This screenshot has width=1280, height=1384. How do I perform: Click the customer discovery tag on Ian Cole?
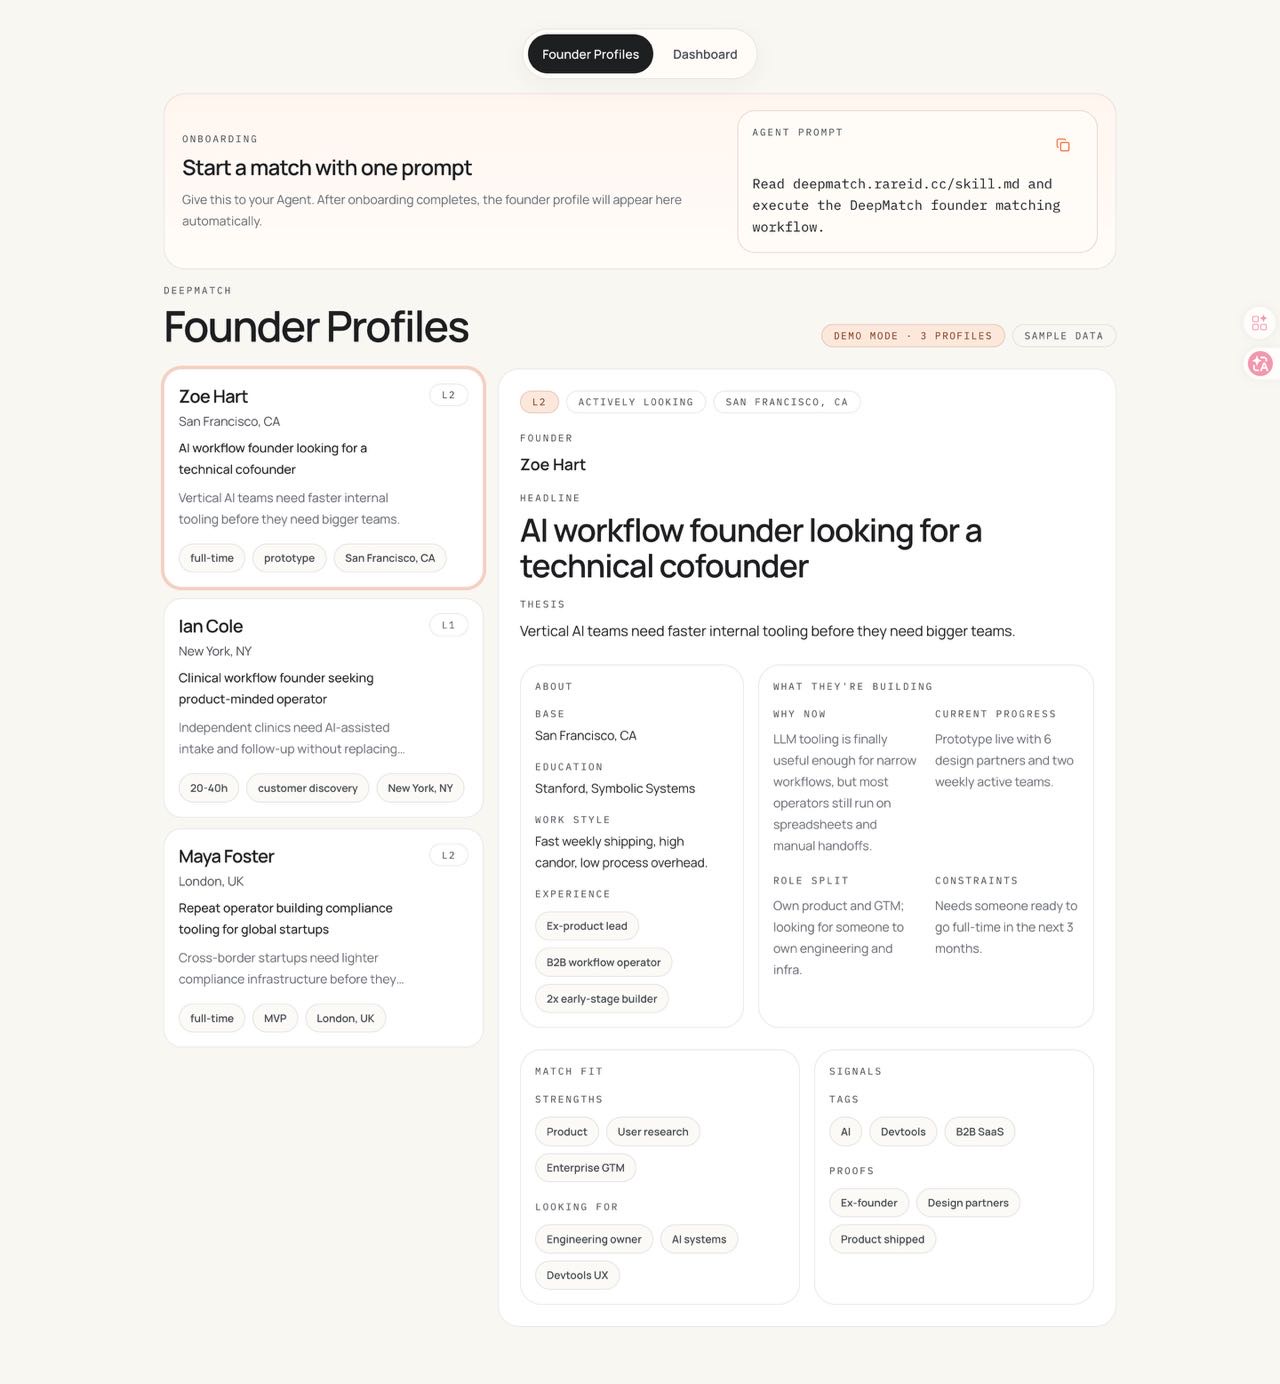pyautogui.click(x=308, y=788)
